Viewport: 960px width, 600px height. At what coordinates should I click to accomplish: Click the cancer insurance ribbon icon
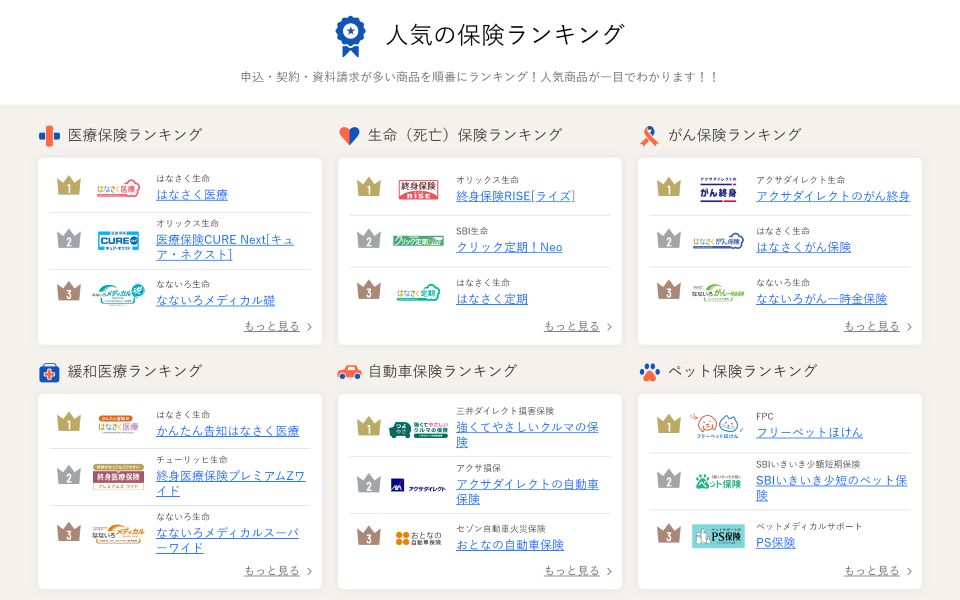pos(649,136)
